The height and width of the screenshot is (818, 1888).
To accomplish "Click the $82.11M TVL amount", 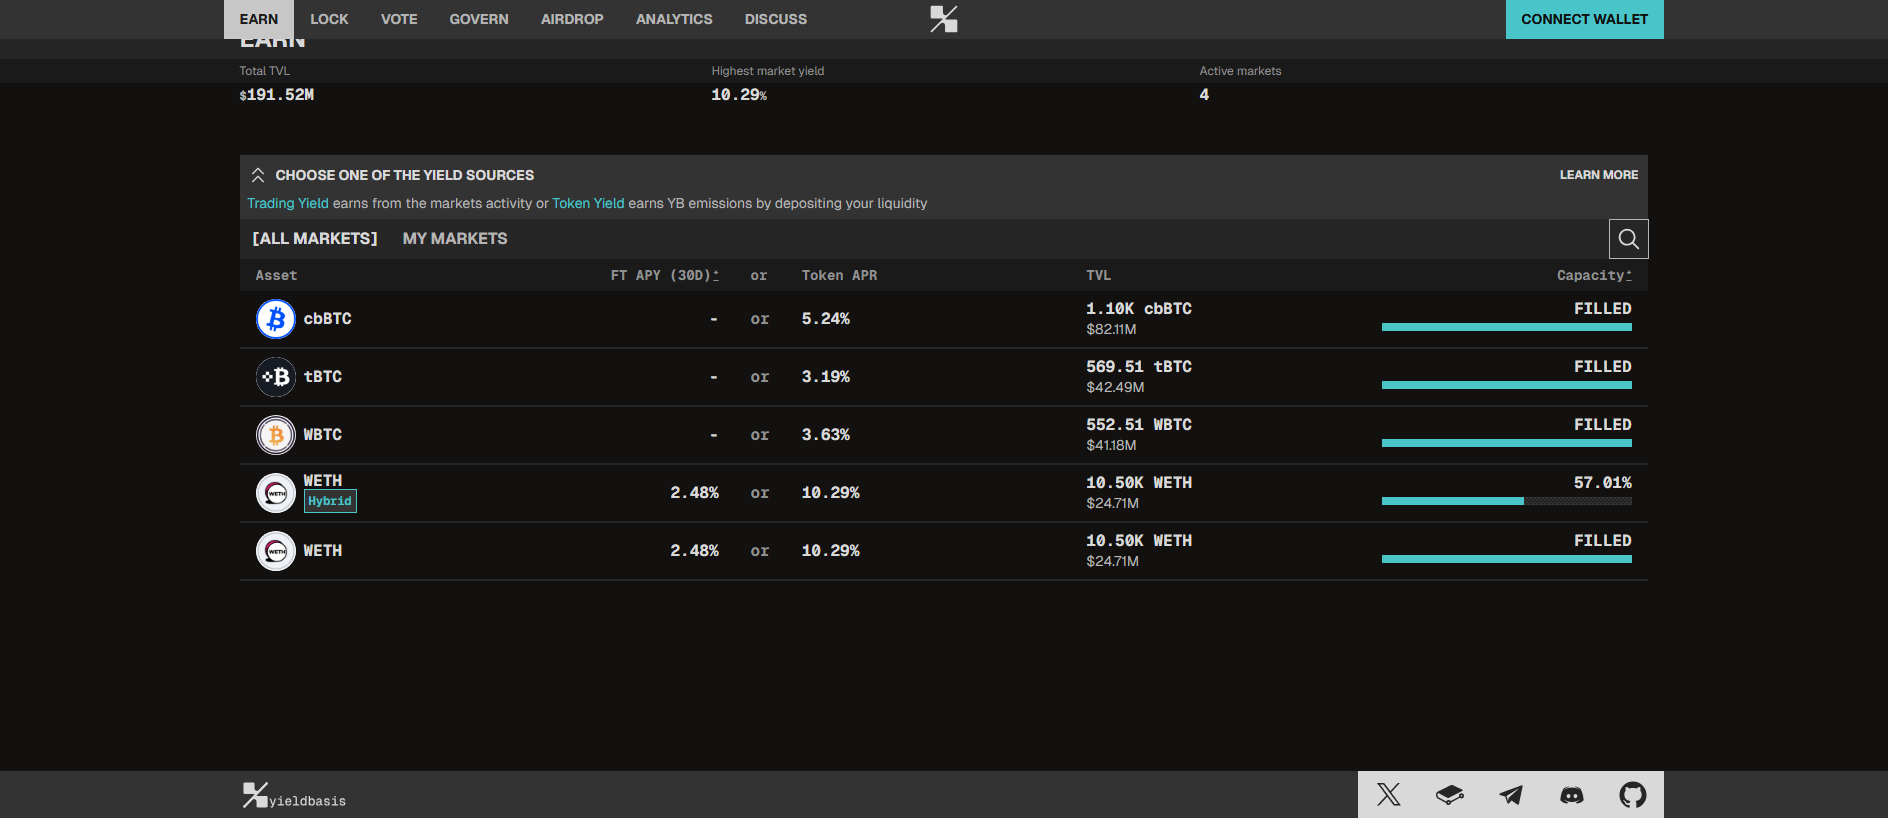I will (x=1112, y=329).
